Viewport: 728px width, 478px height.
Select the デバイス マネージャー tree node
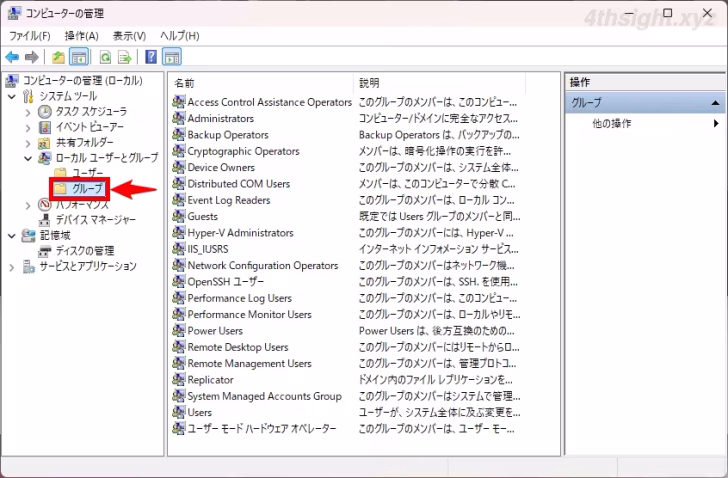click(96, 219)
